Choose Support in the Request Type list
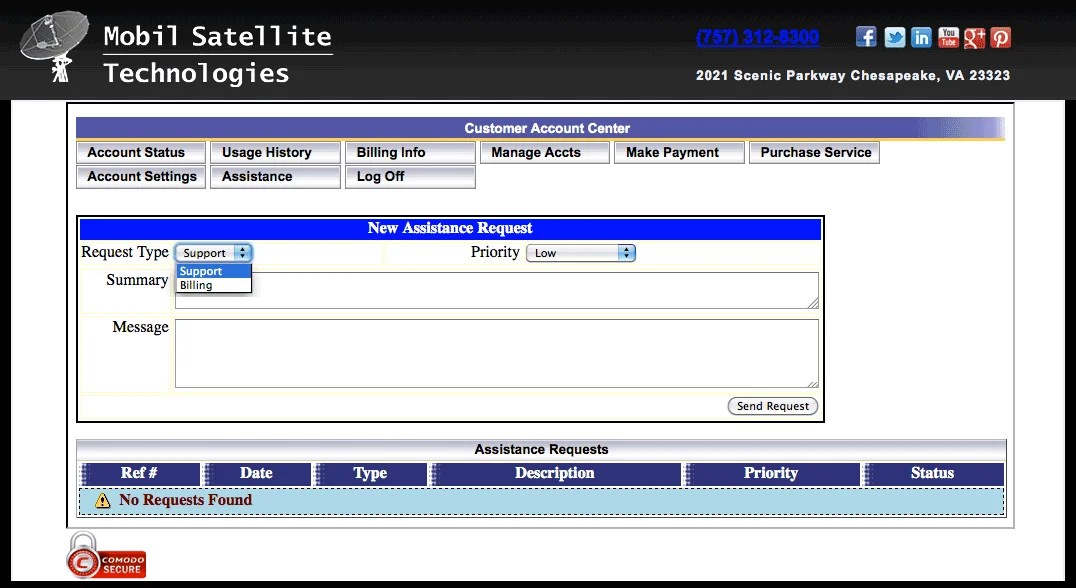The image size is (1076, 588). pyautogui.click(x=213, y=271)
